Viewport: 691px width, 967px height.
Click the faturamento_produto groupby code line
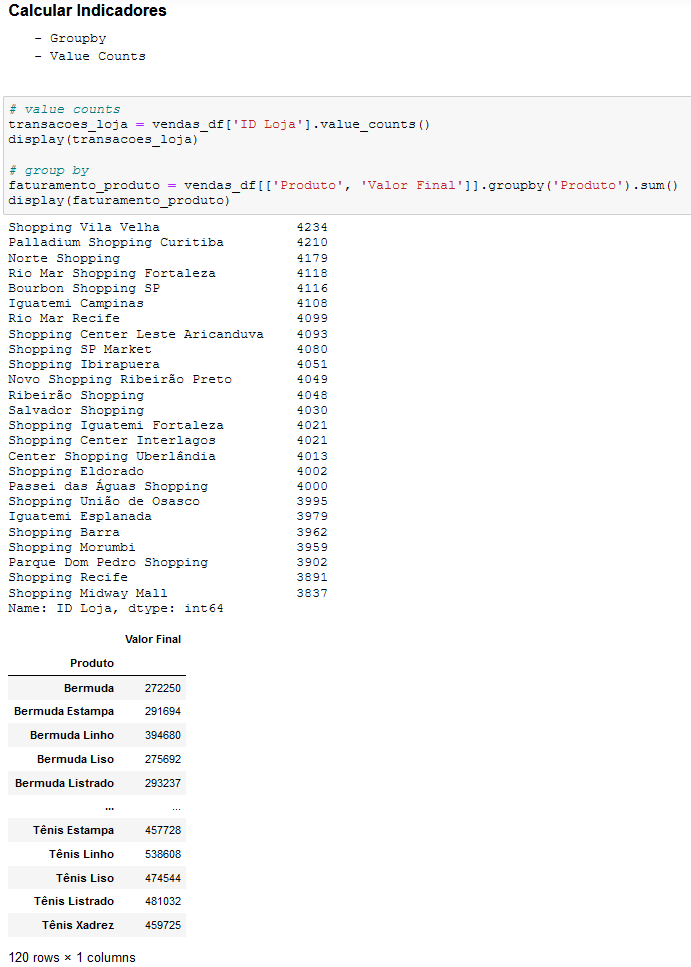click(343, 186)
